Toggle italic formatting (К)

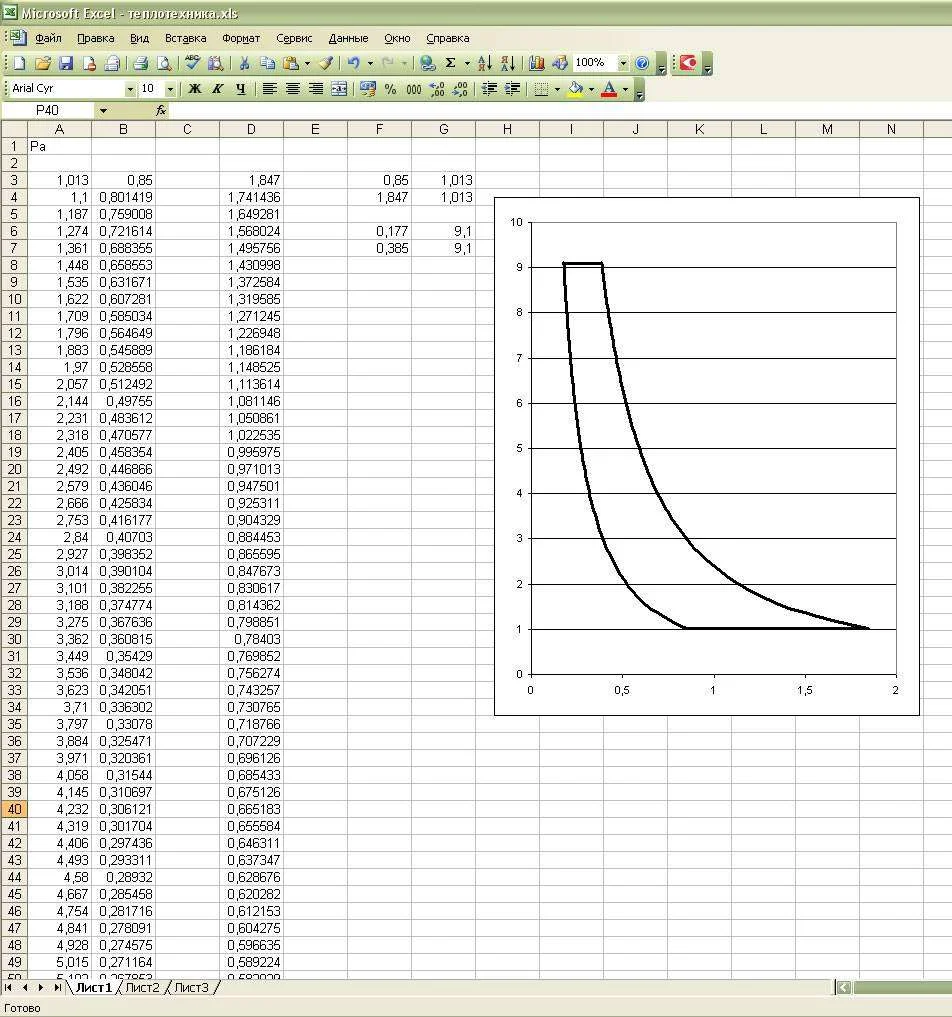[218, 89]
